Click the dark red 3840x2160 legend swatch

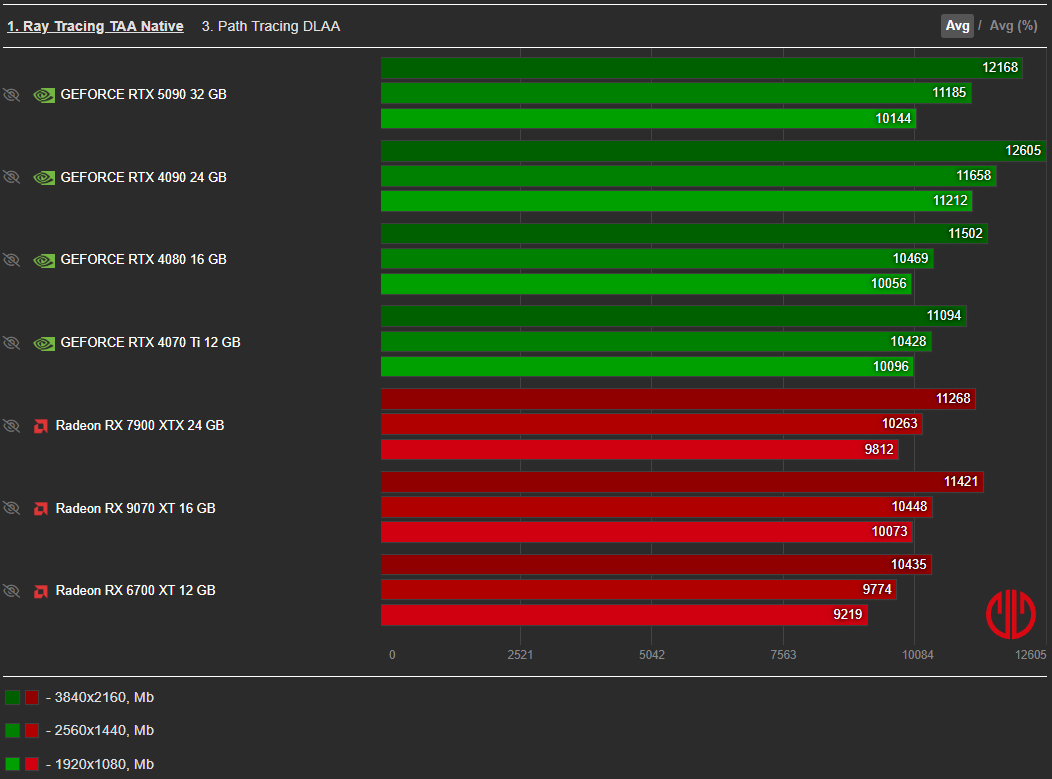32,698
